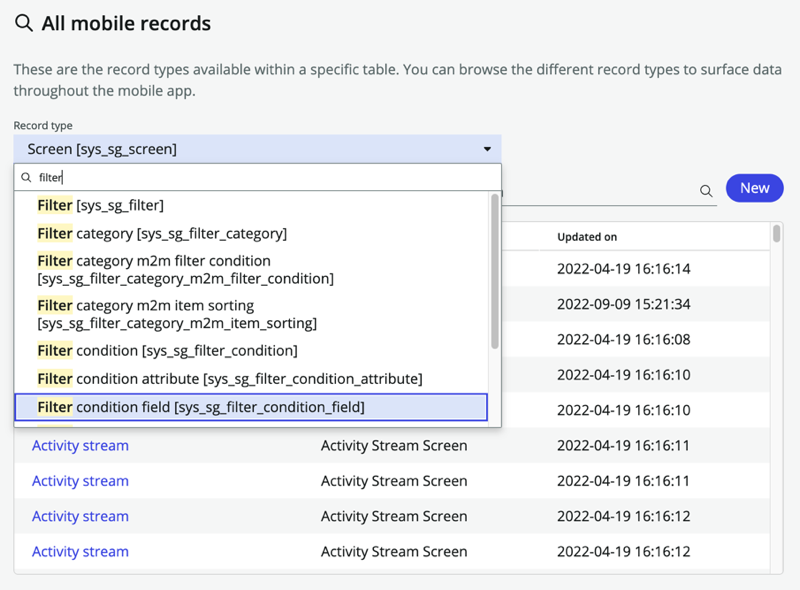
Task: Select Filter category [sys_sg_filter_category] option
Action: (251, 233)
